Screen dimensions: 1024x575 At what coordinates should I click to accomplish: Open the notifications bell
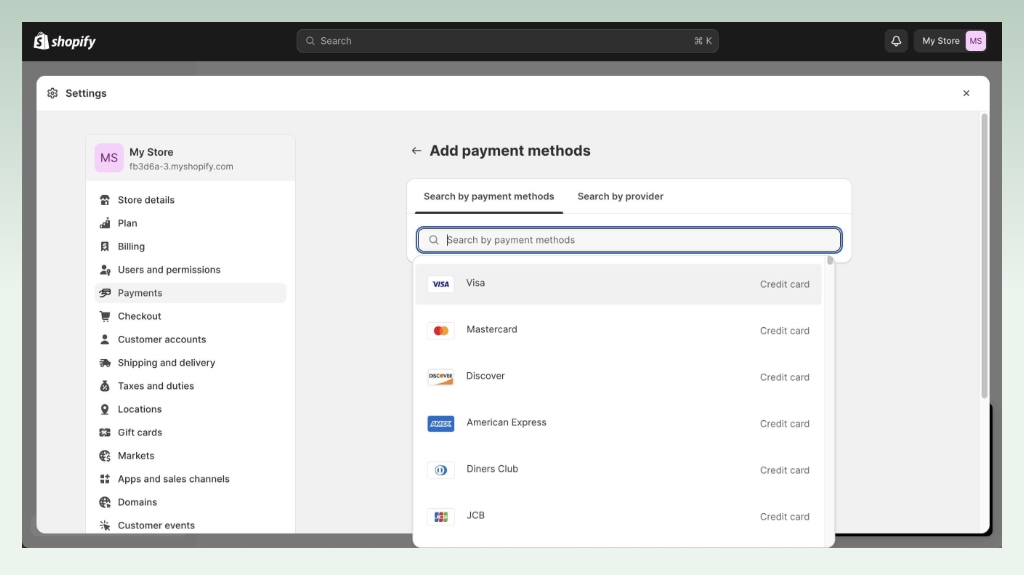896,41
